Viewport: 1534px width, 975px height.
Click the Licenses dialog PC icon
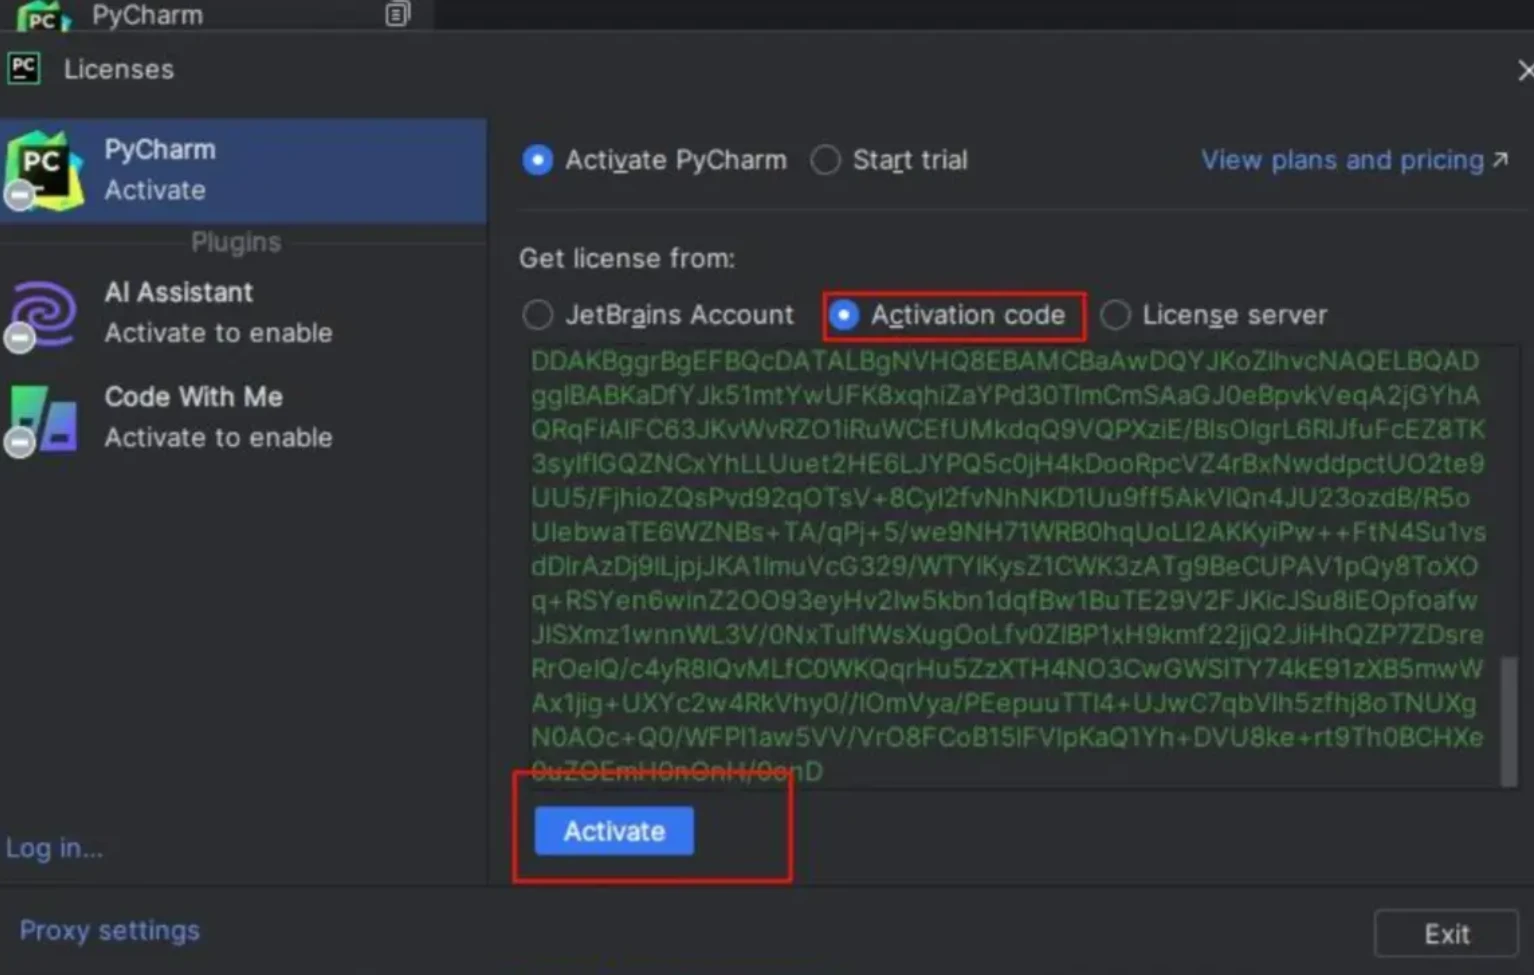24,68
